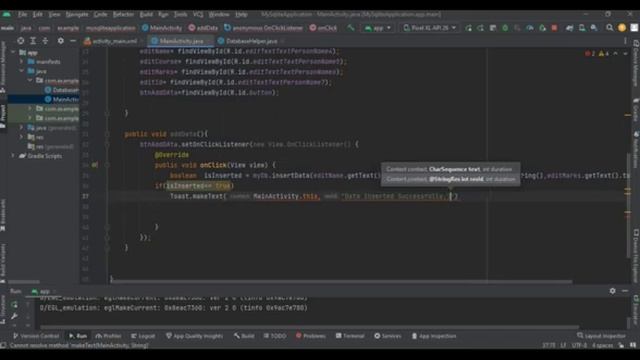Click the wrench icon in Run panel

[14, 316]
